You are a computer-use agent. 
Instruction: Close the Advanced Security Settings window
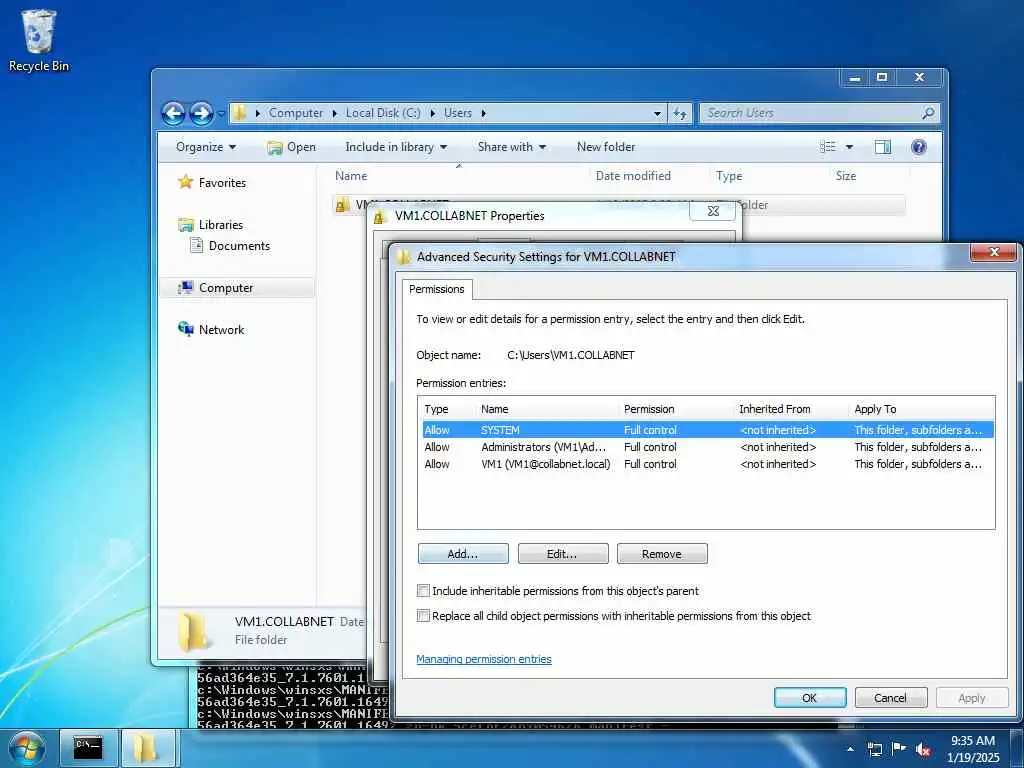point(994,251)
